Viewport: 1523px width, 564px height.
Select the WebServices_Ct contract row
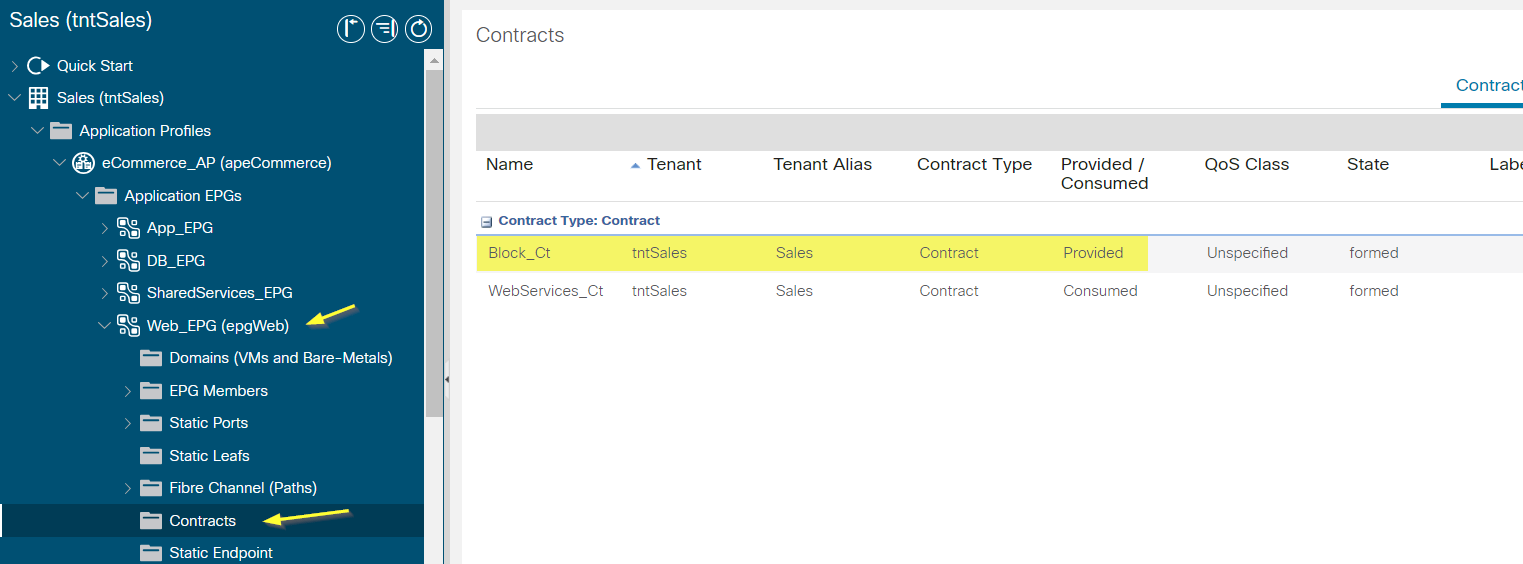(x=999, y=291)
